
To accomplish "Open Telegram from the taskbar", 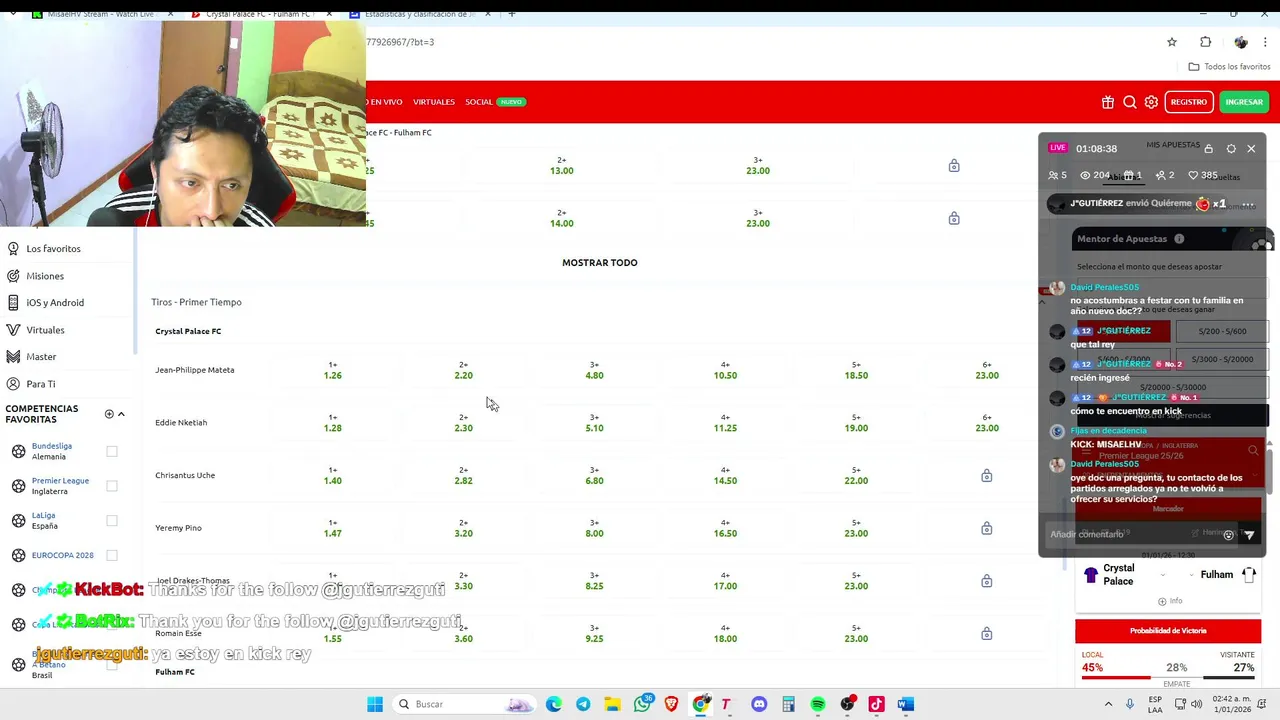I will click(583, 704).
